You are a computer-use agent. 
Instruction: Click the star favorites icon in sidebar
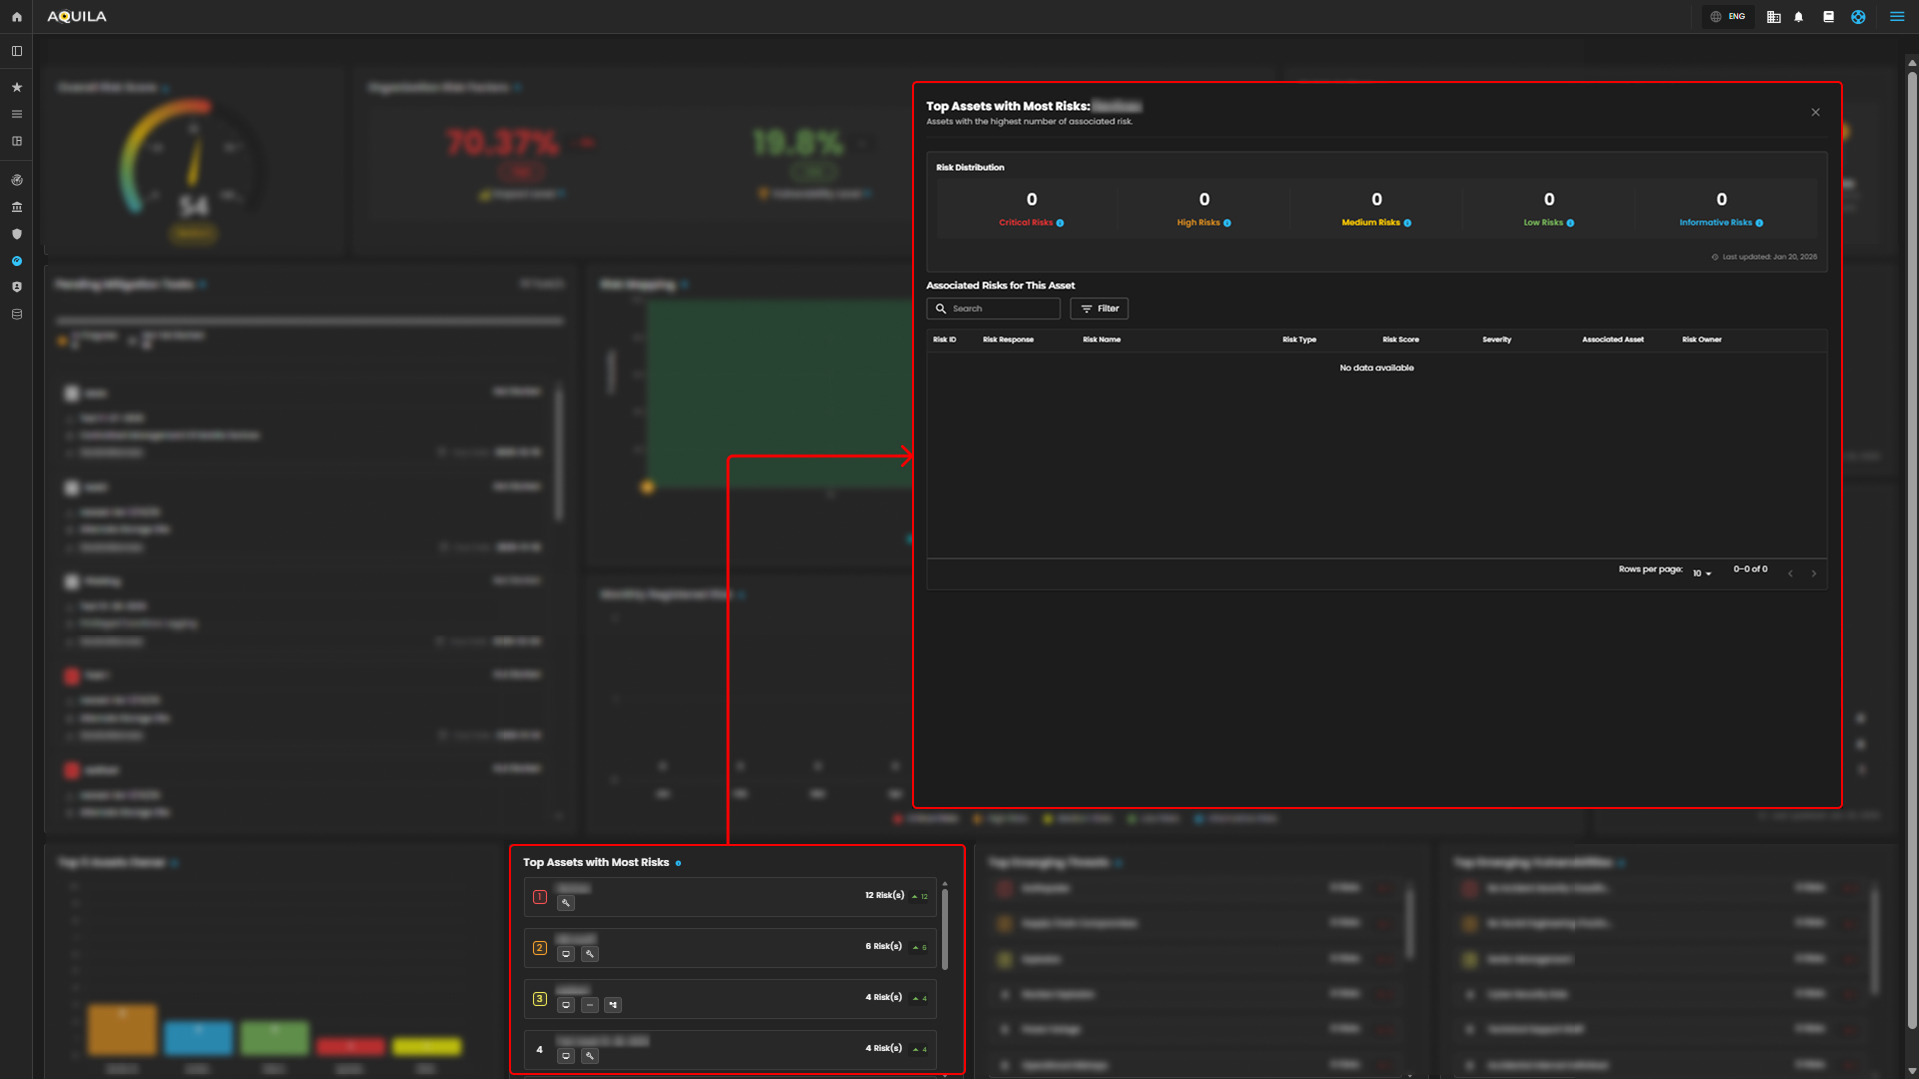pos(17,88)
